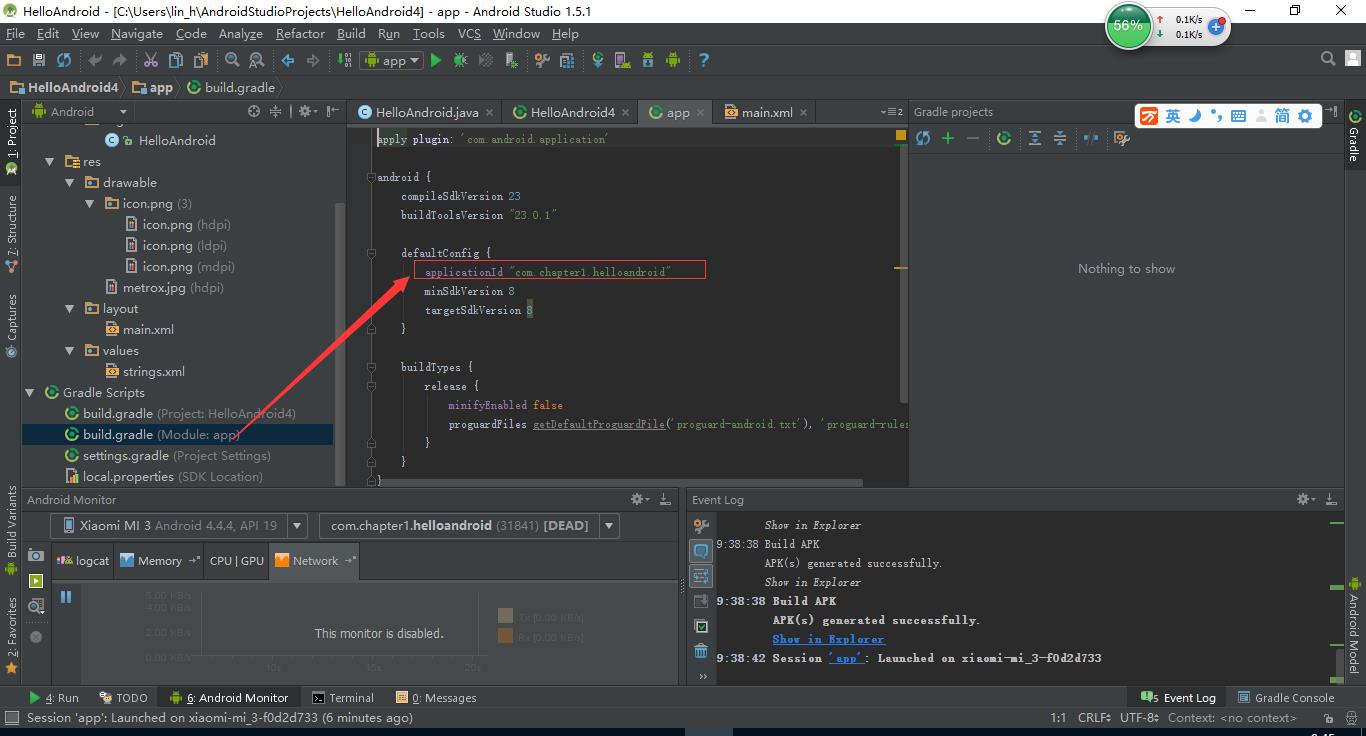The width and height of the screenshot is (1366, 736).
Task: Click the green Run app icon
Action: coord(435,60)
